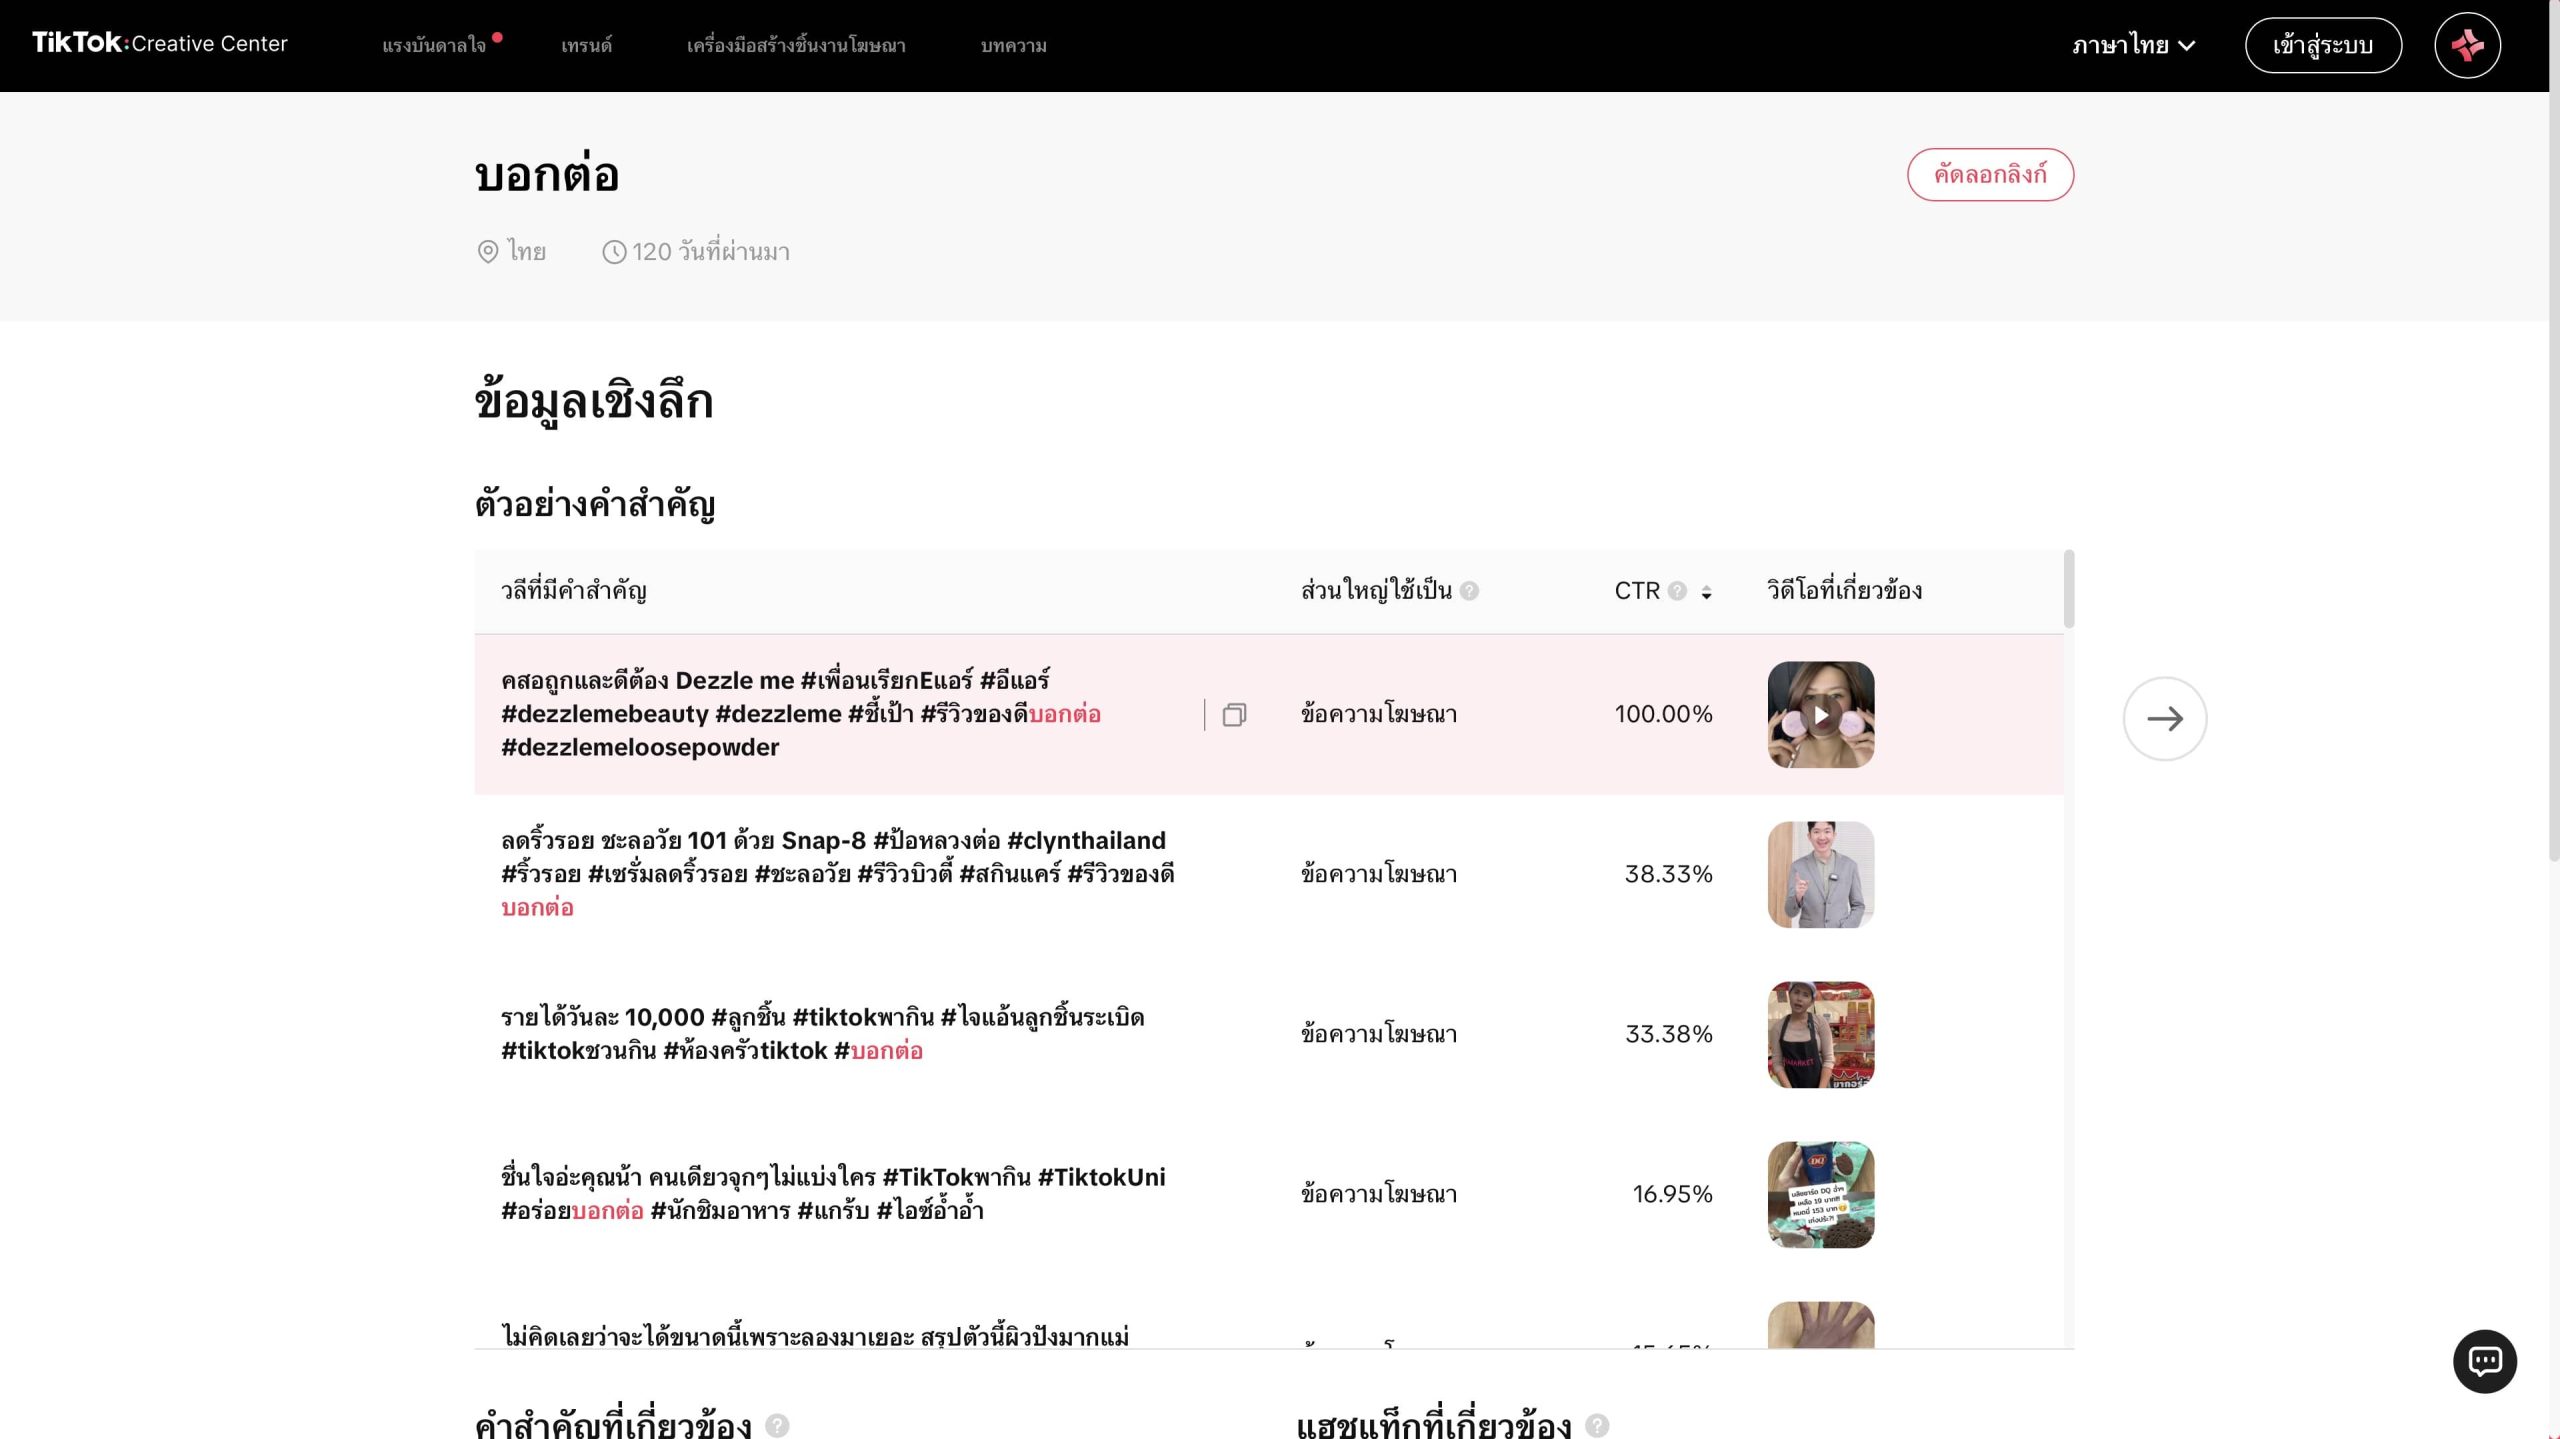Open the Snap-8 serum video thumbnail
This screenshot has width=2560, height=1439.
click(x=1820, y=875)
